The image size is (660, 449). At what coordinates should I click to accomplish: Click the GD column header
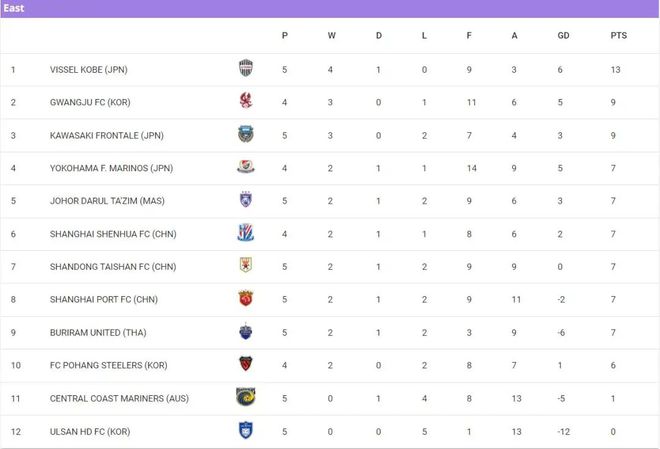pos(563,35)
